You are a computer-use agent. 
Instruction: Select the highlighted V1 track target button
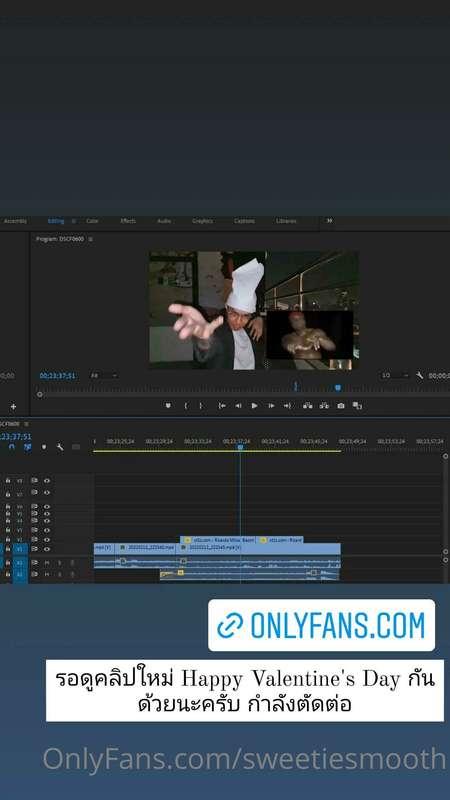[20, 549]
